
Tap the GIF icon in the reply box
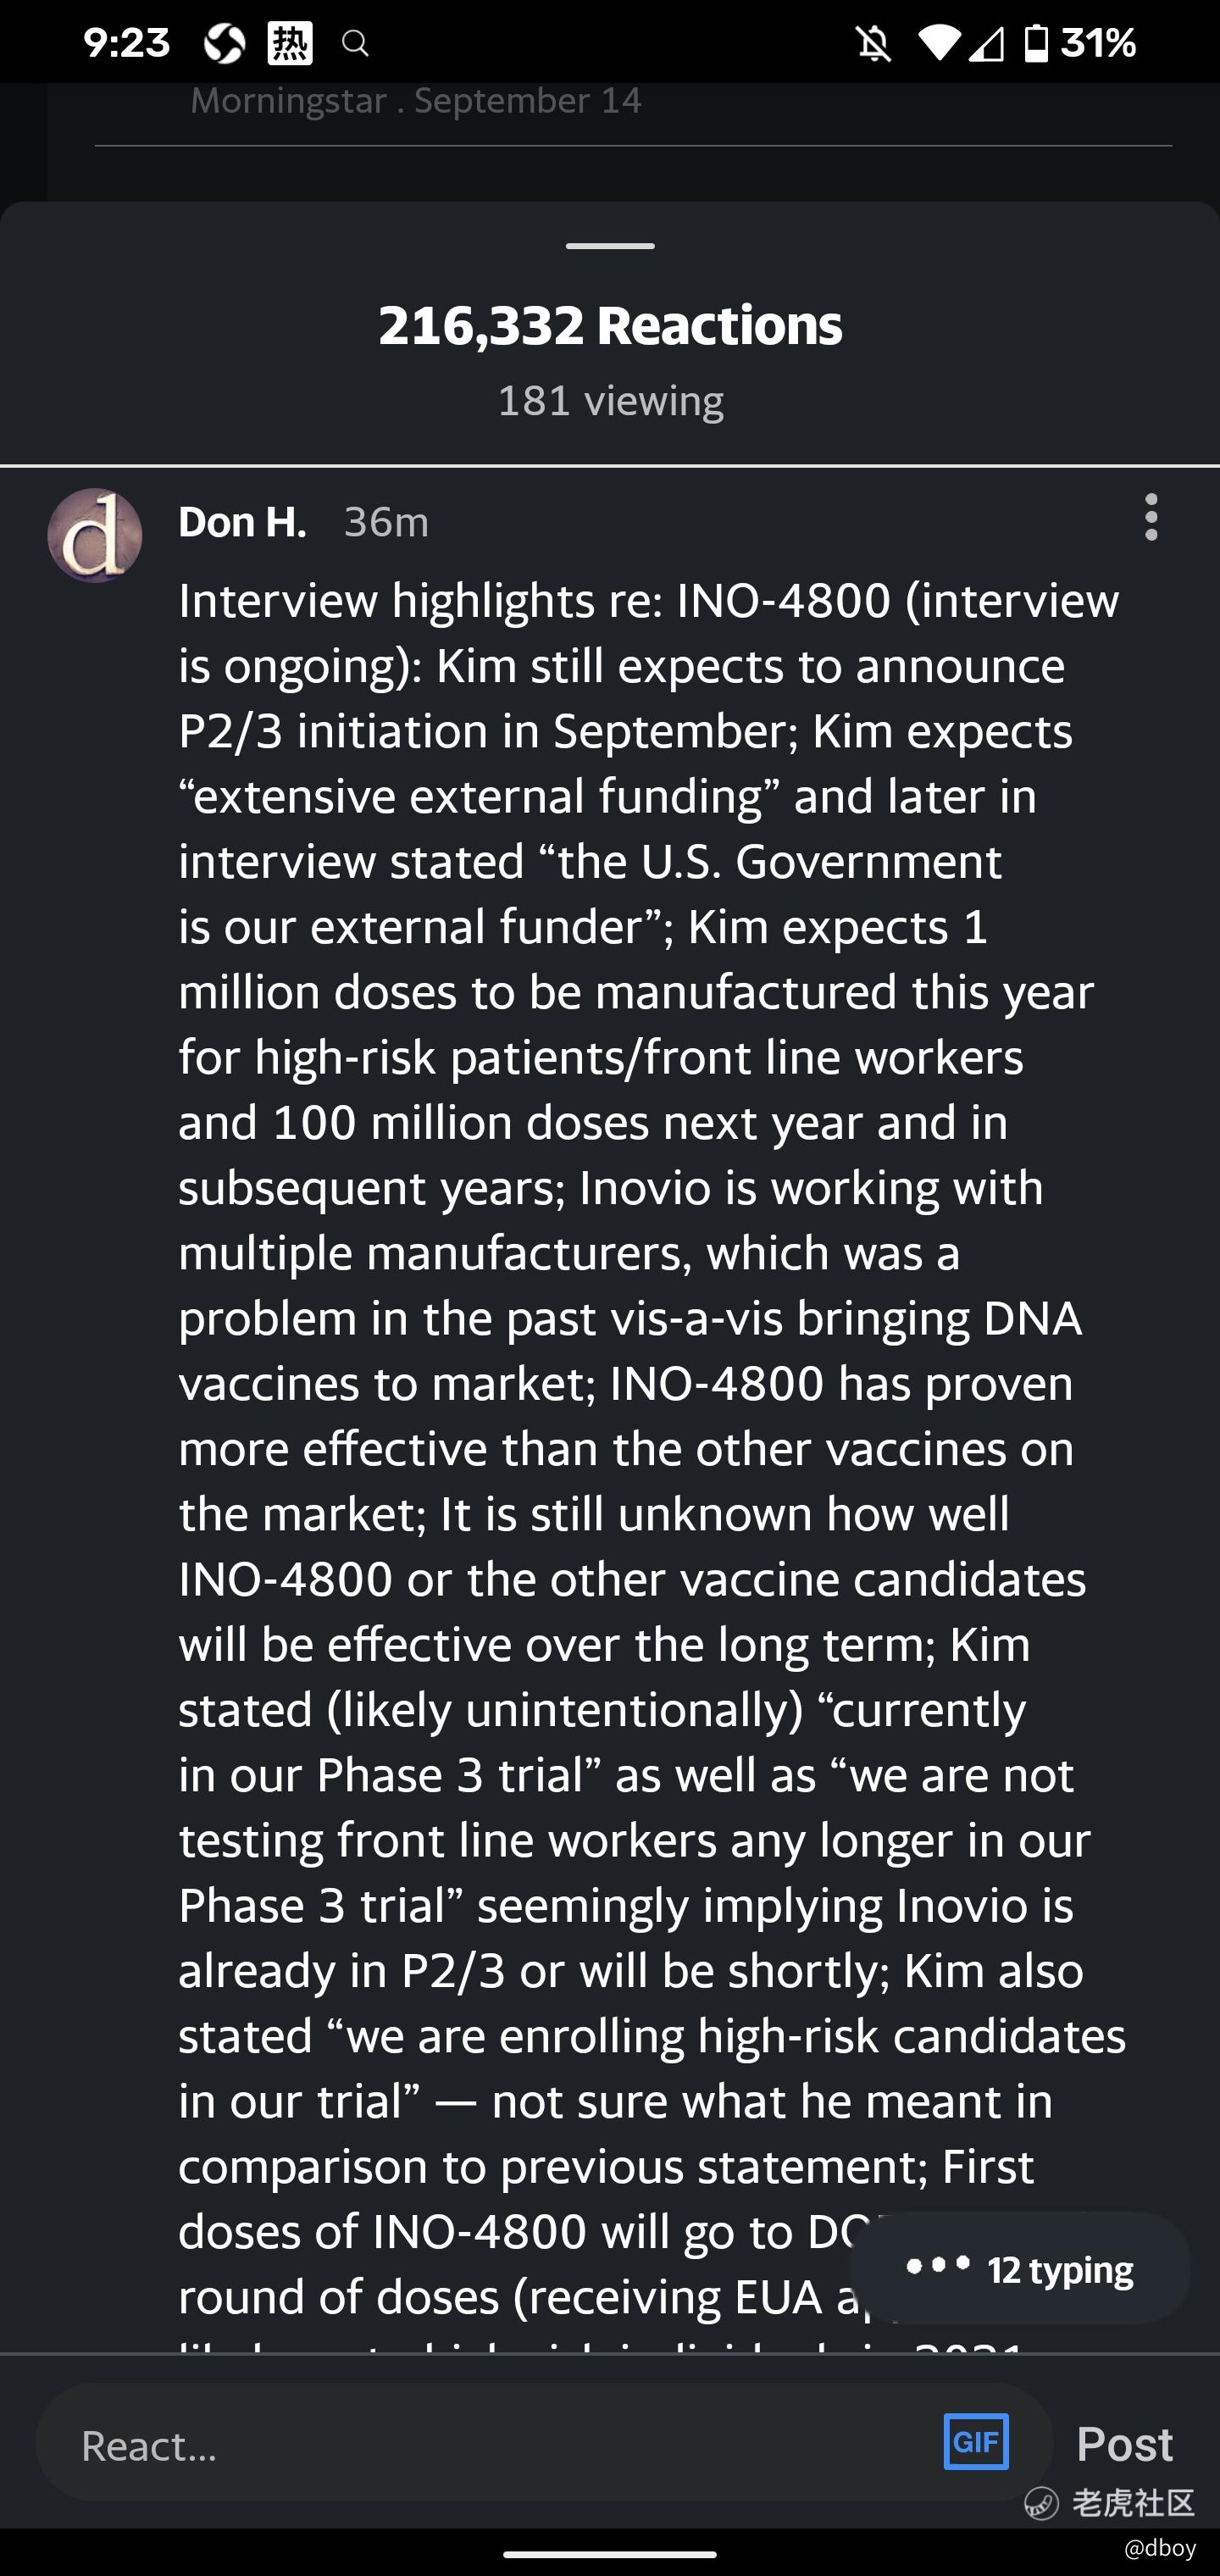[975, 2441]
